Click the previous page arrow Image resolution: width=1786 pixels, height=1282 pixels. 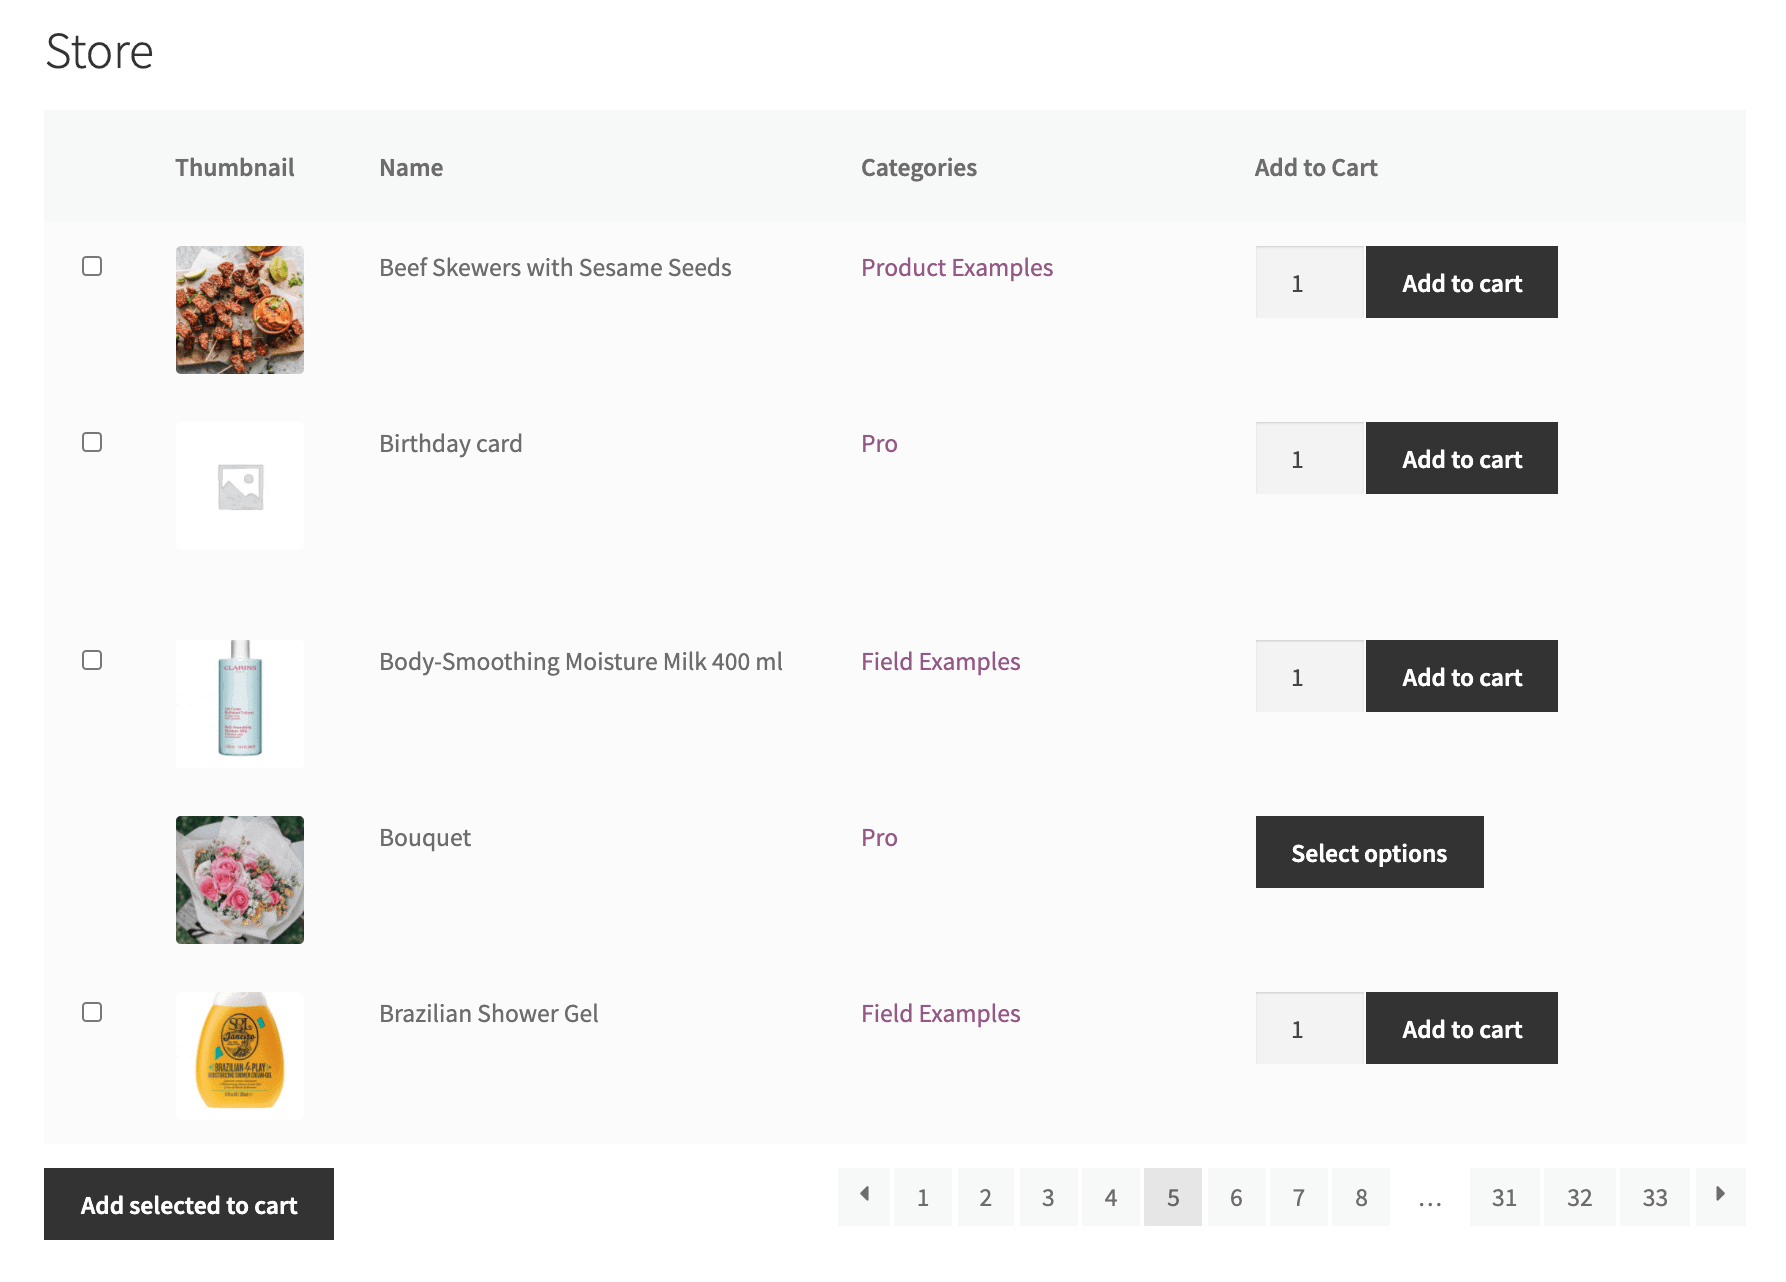pyautogui.click(x=863, y=1196)
